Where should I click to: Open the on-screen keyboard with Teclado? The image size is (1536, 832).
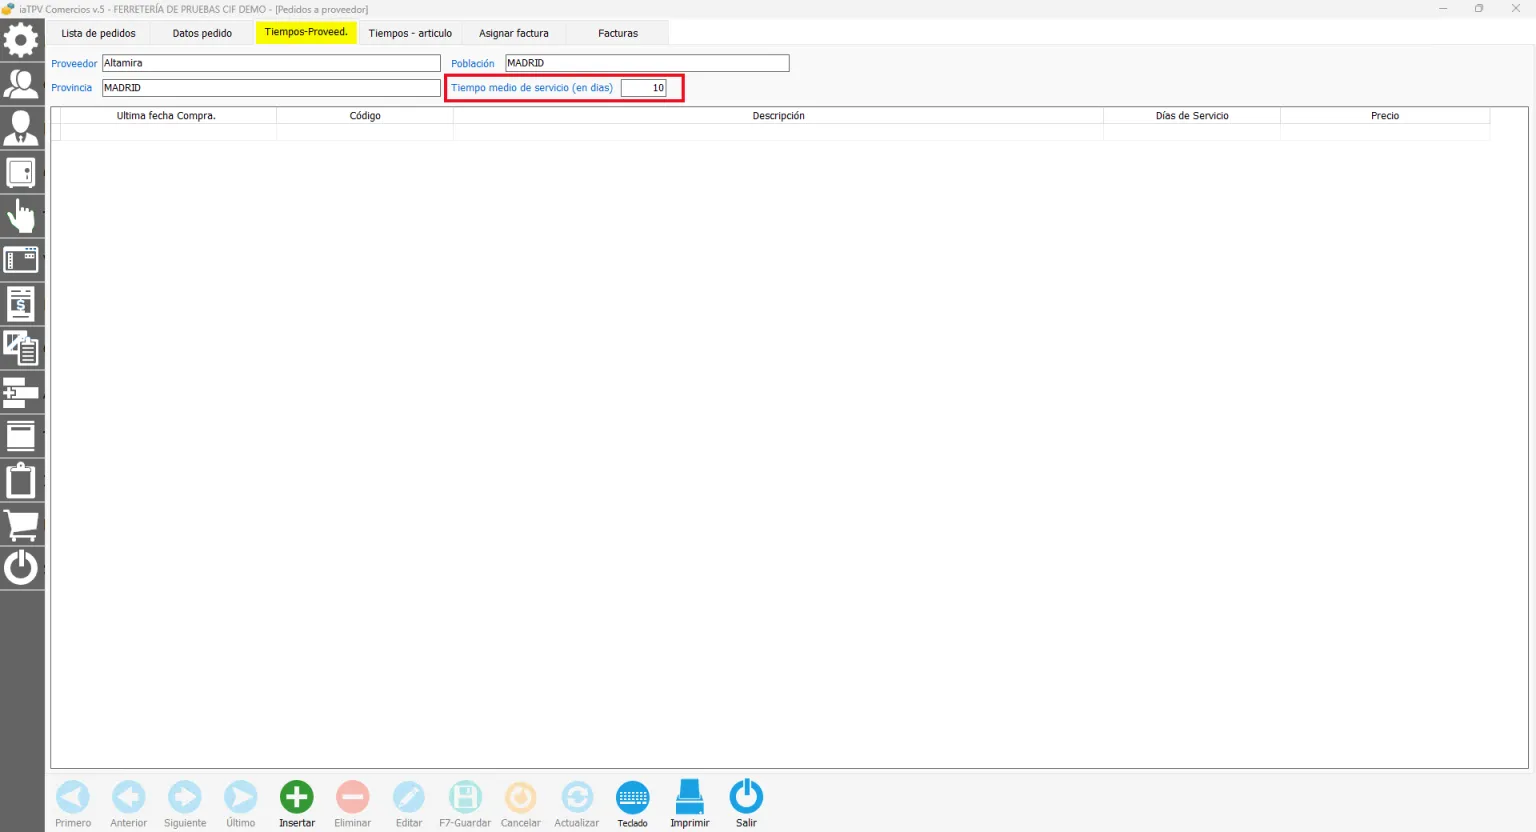click(633, 803)
